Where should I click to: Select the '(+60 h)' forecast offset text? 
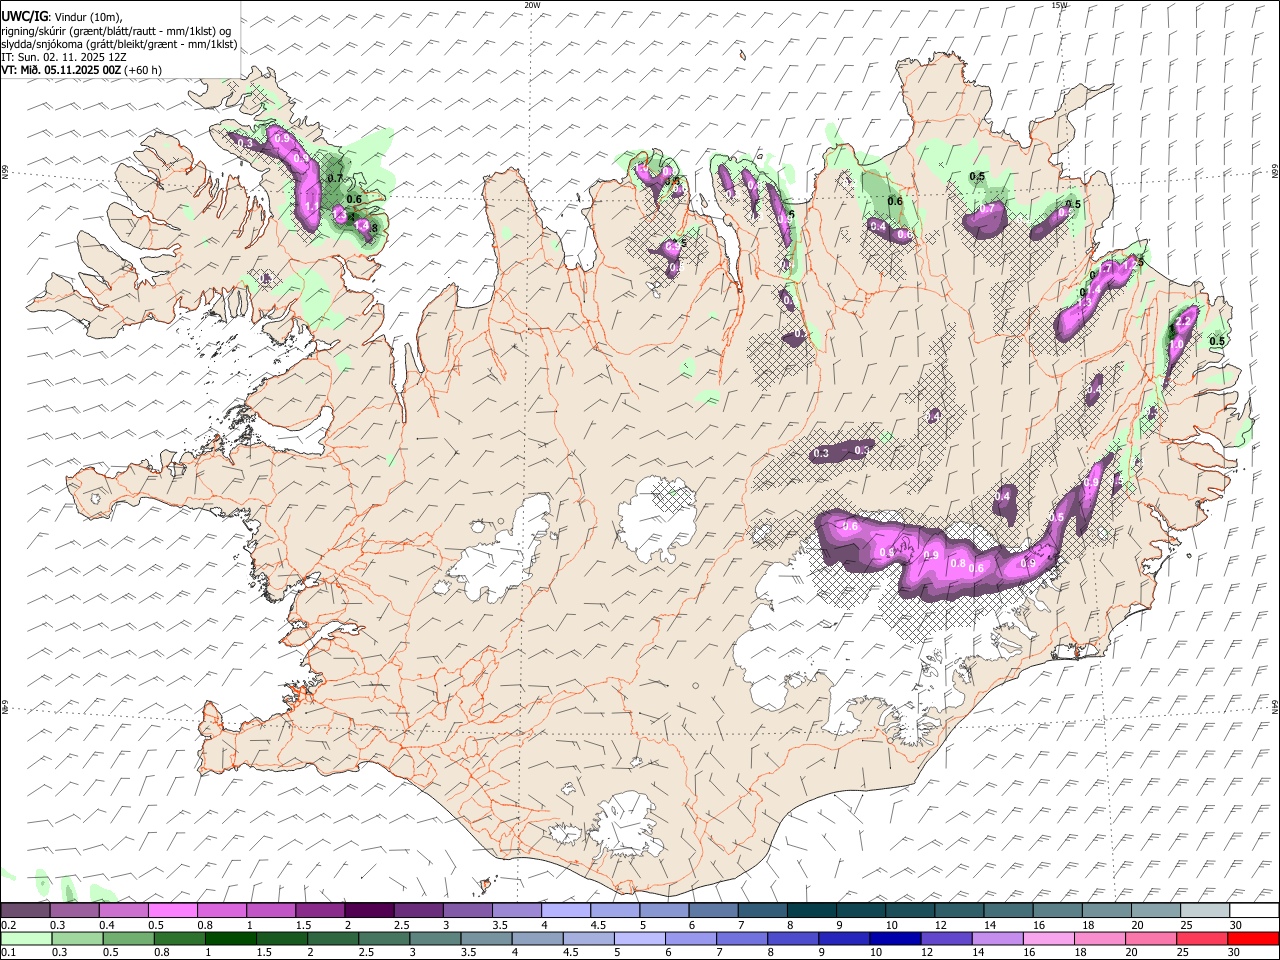[x=143, y=70]
